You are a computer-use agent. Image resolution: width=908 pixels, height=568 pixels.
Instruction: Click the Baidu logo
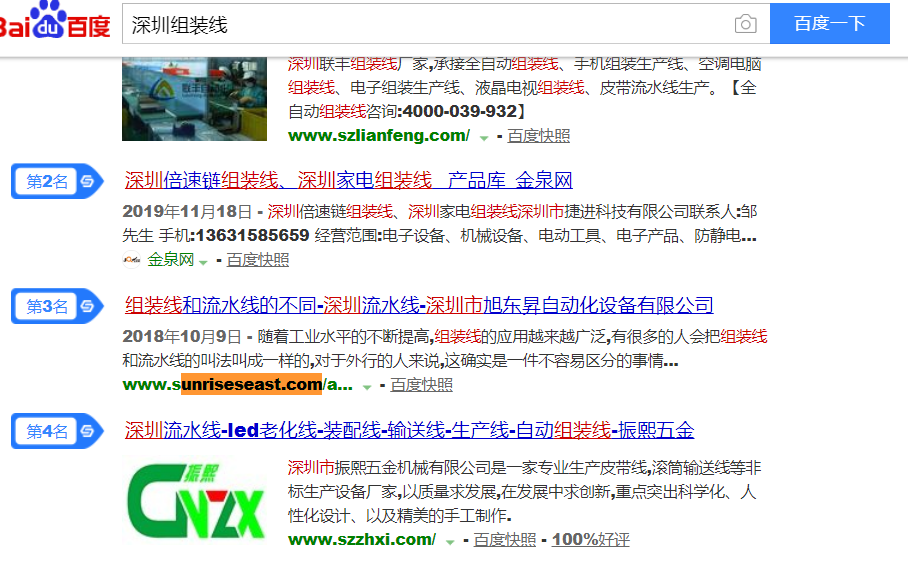54,21
